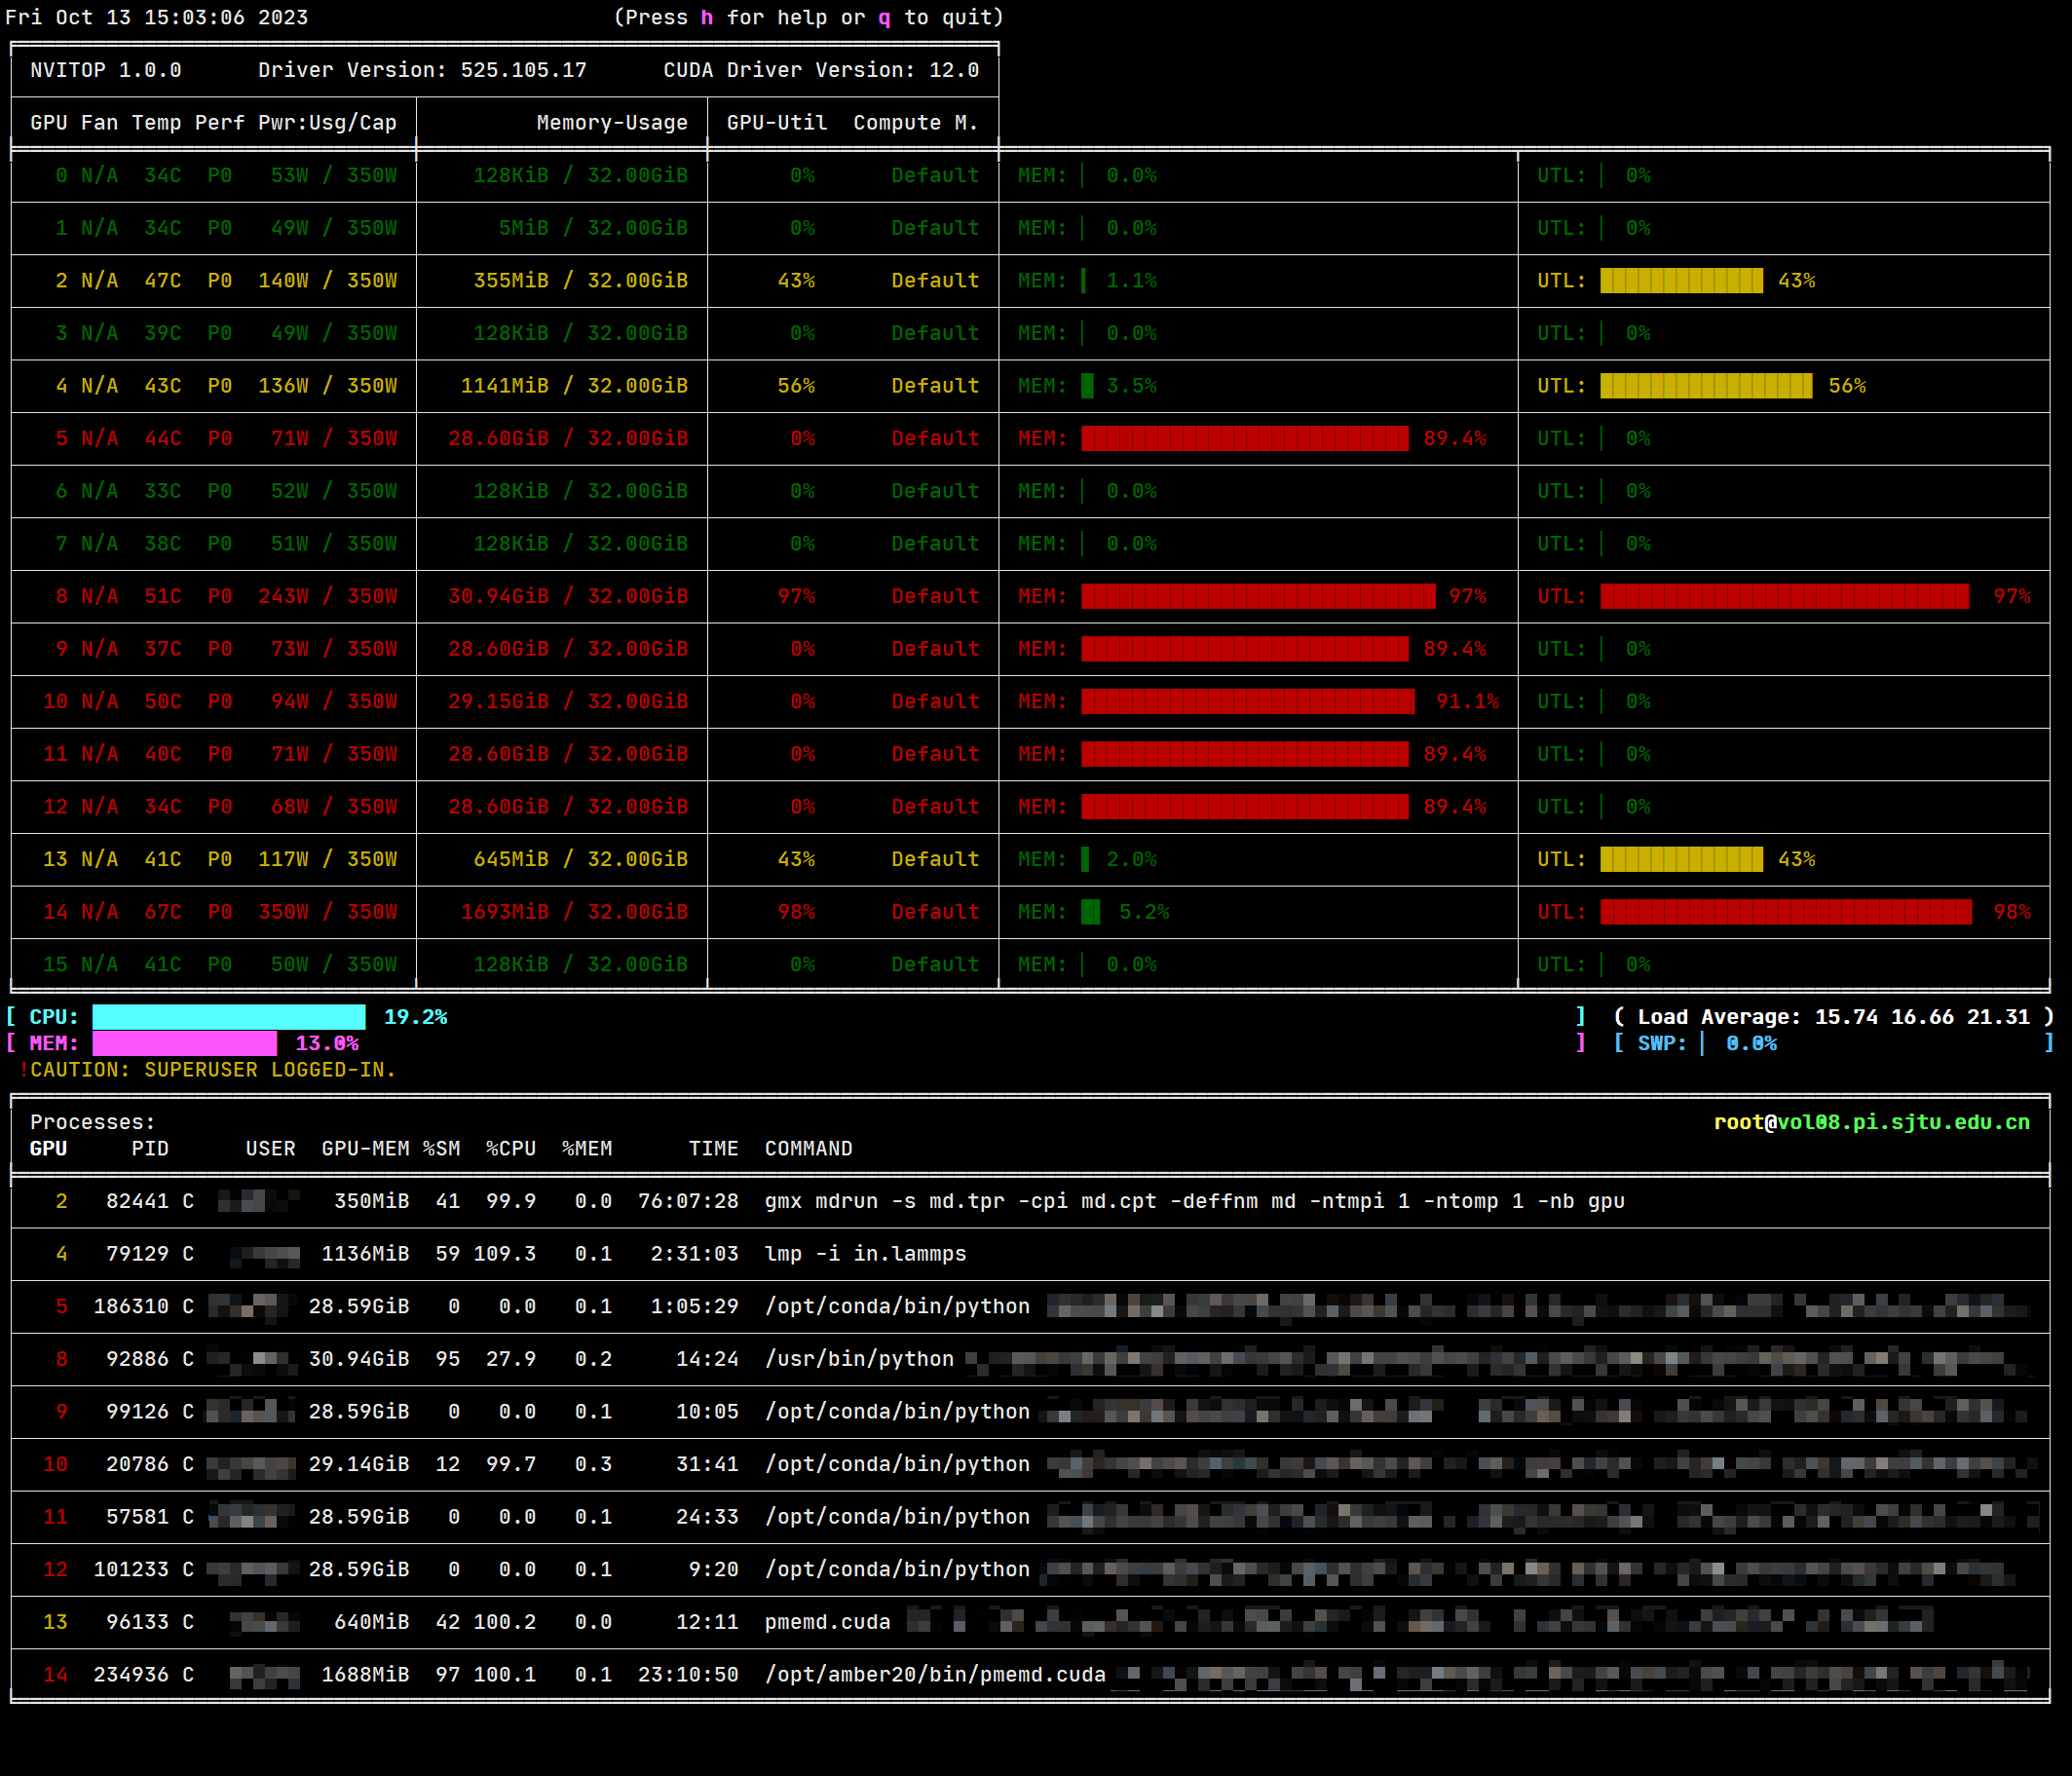Image resolution: width=2072 pixels, height=1776 pixels.
Task: Select process PID 57581
Action: (138, 1517)
